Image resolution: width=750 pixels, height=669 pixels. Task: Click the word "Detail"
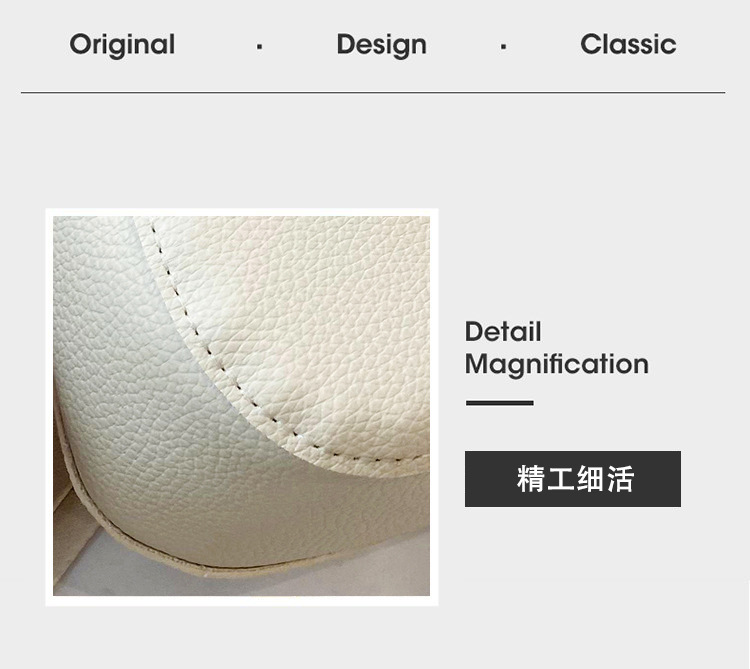click(x=503, y=331)
